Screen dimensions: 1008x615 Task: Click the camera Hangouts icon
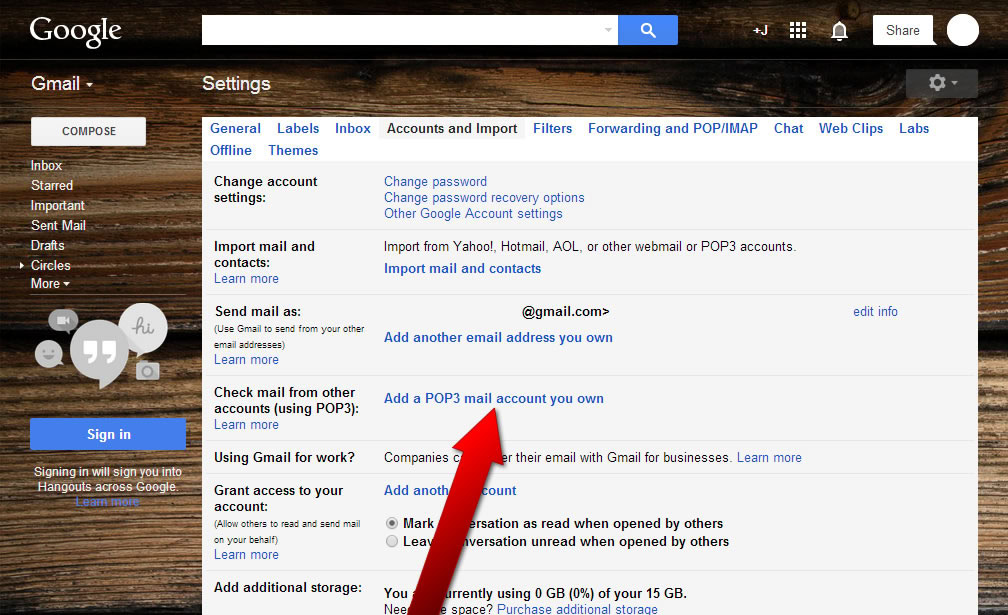tap(148, 371)
